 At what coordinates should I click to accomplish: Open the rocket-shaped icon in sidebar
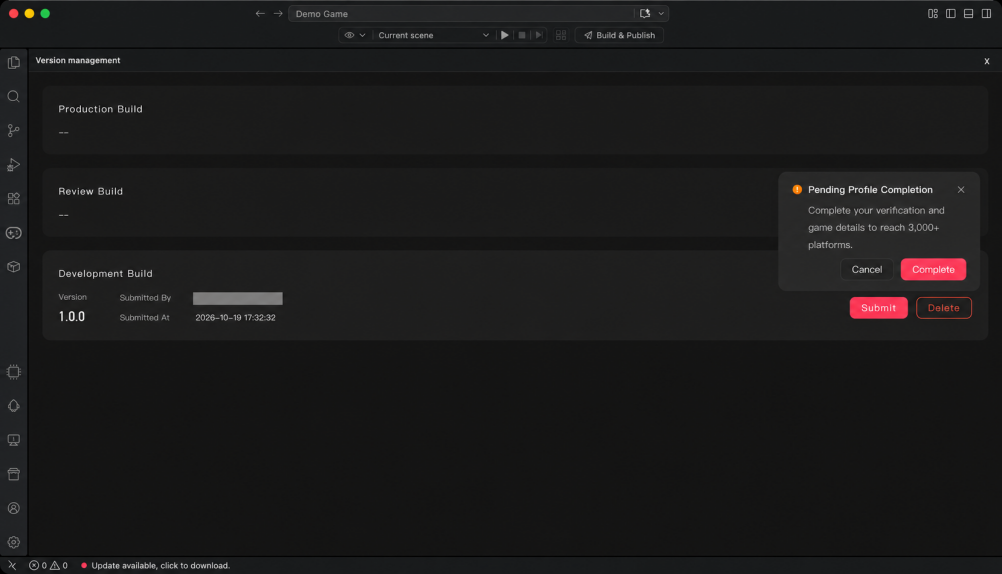pos(13,406)
